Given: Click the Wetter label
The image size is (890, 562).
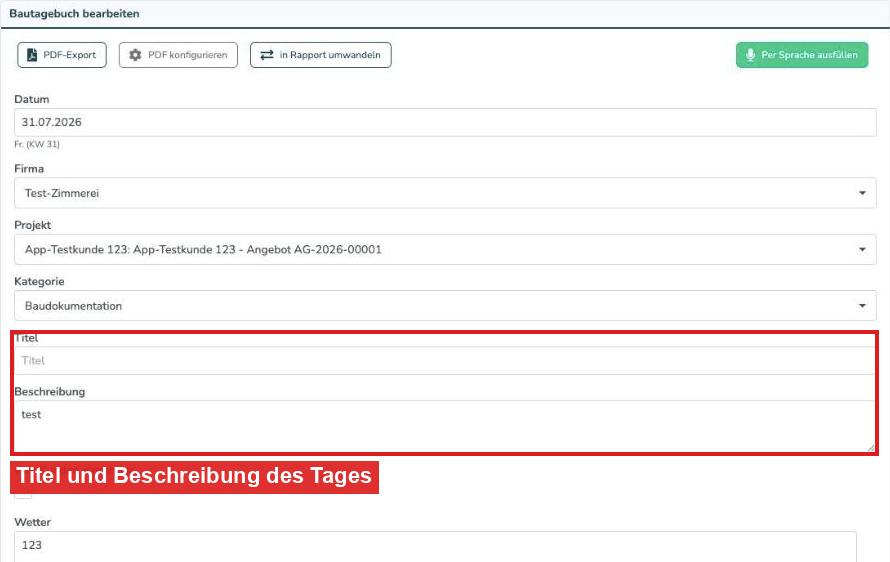Looking at the screenshot, I should click(32, 522).
